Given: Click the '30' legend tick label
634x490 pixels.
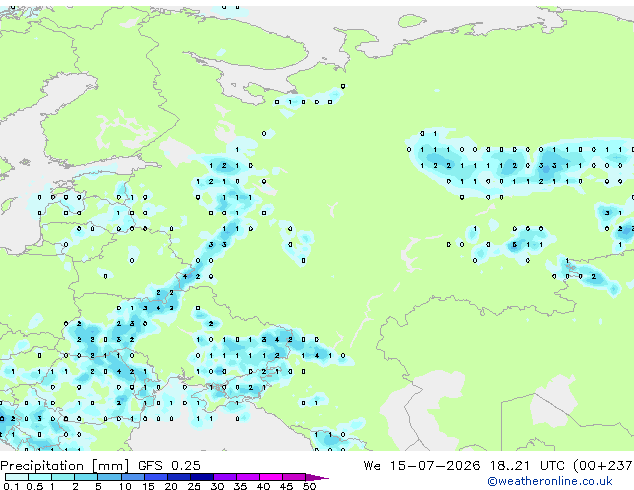Looking at the screenshot, I should [x=217, y=486].
